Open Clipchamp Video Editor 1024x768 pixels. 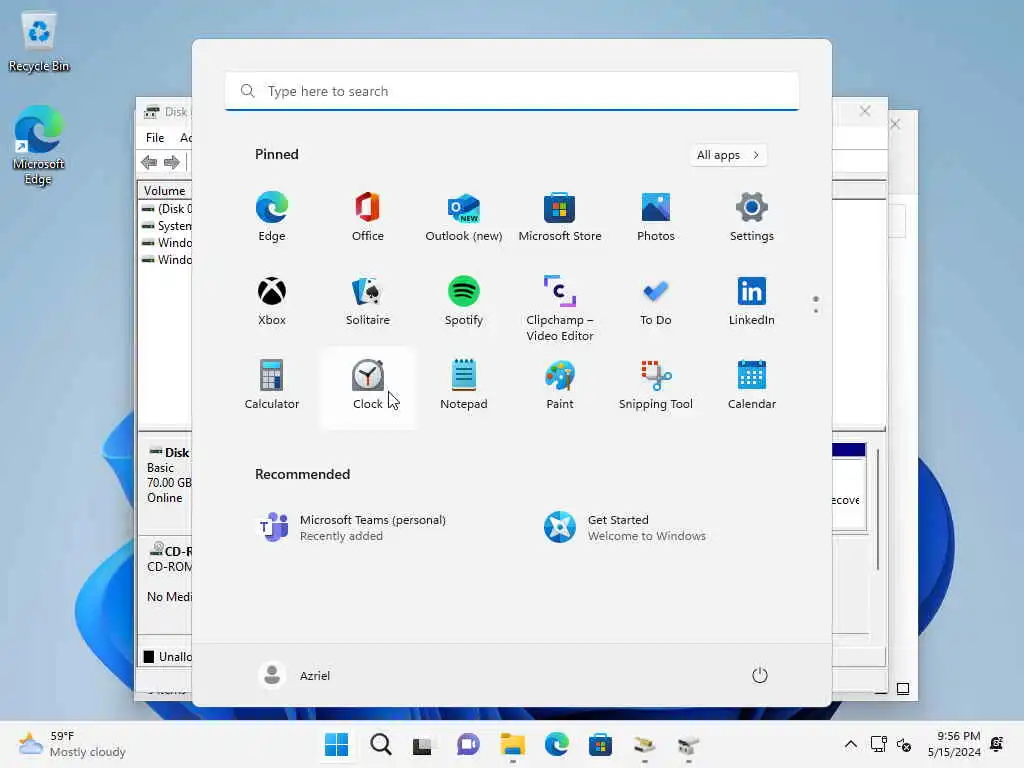click(560, 308)
